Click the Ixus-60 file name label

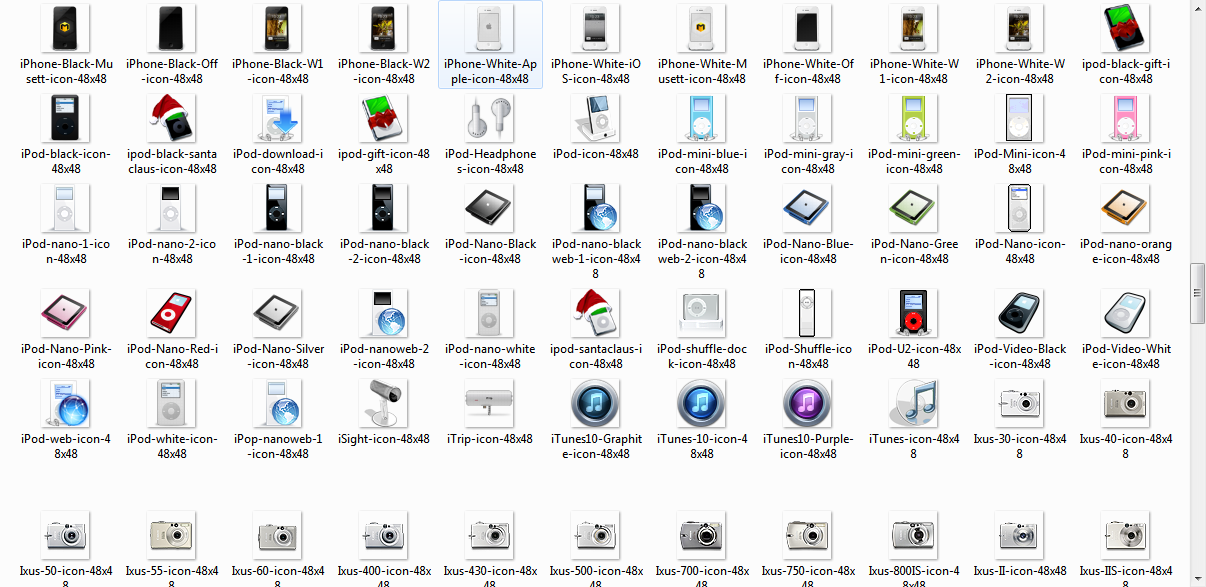tap(278, 577)
